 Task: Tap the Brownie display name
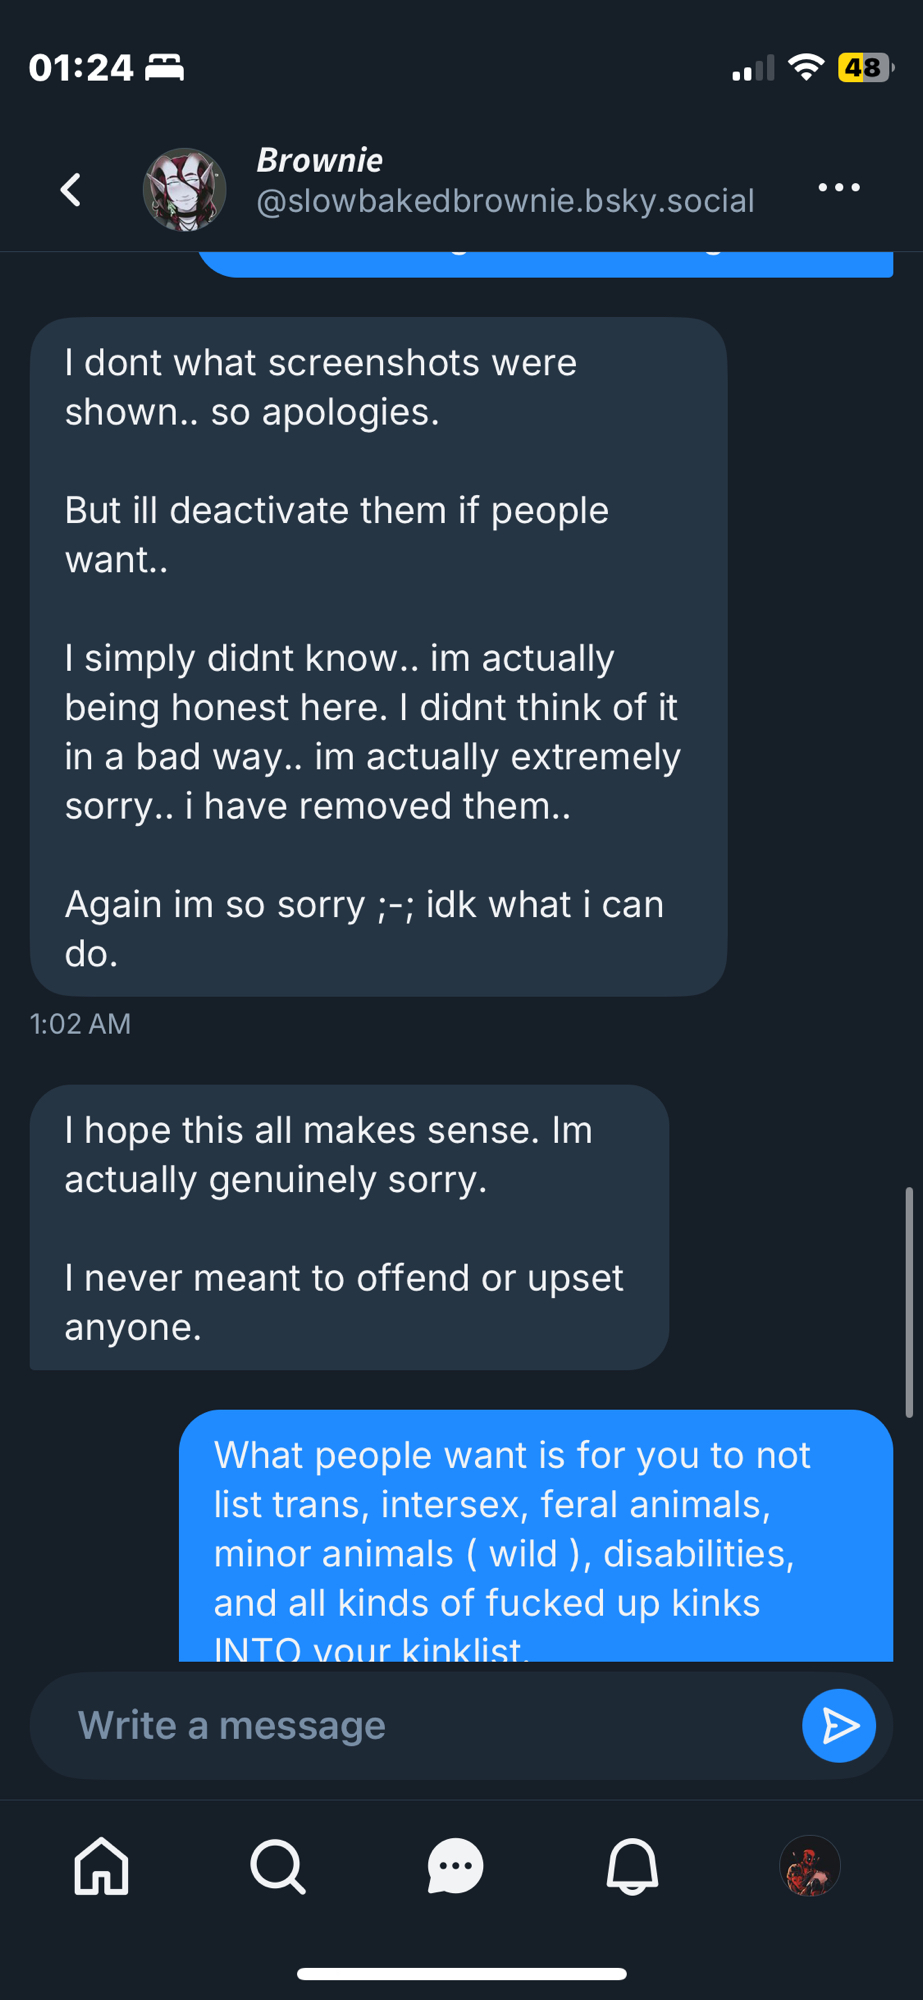click(x=320, y=160)
